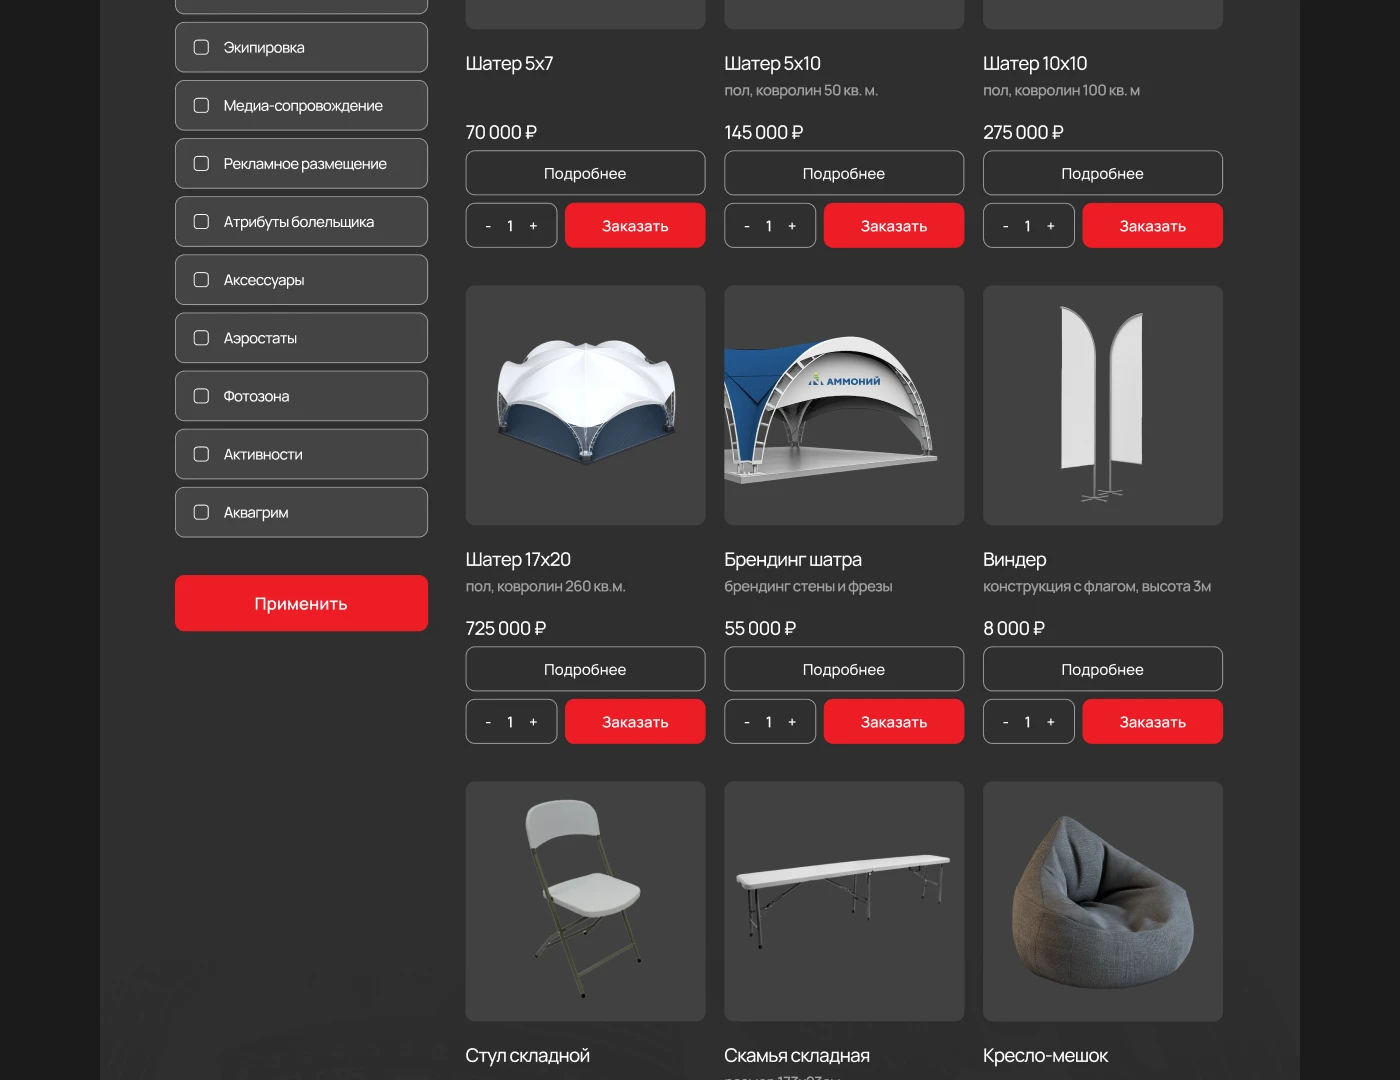Select the Аэростаты filter checkbox

[x=201, y=338]
